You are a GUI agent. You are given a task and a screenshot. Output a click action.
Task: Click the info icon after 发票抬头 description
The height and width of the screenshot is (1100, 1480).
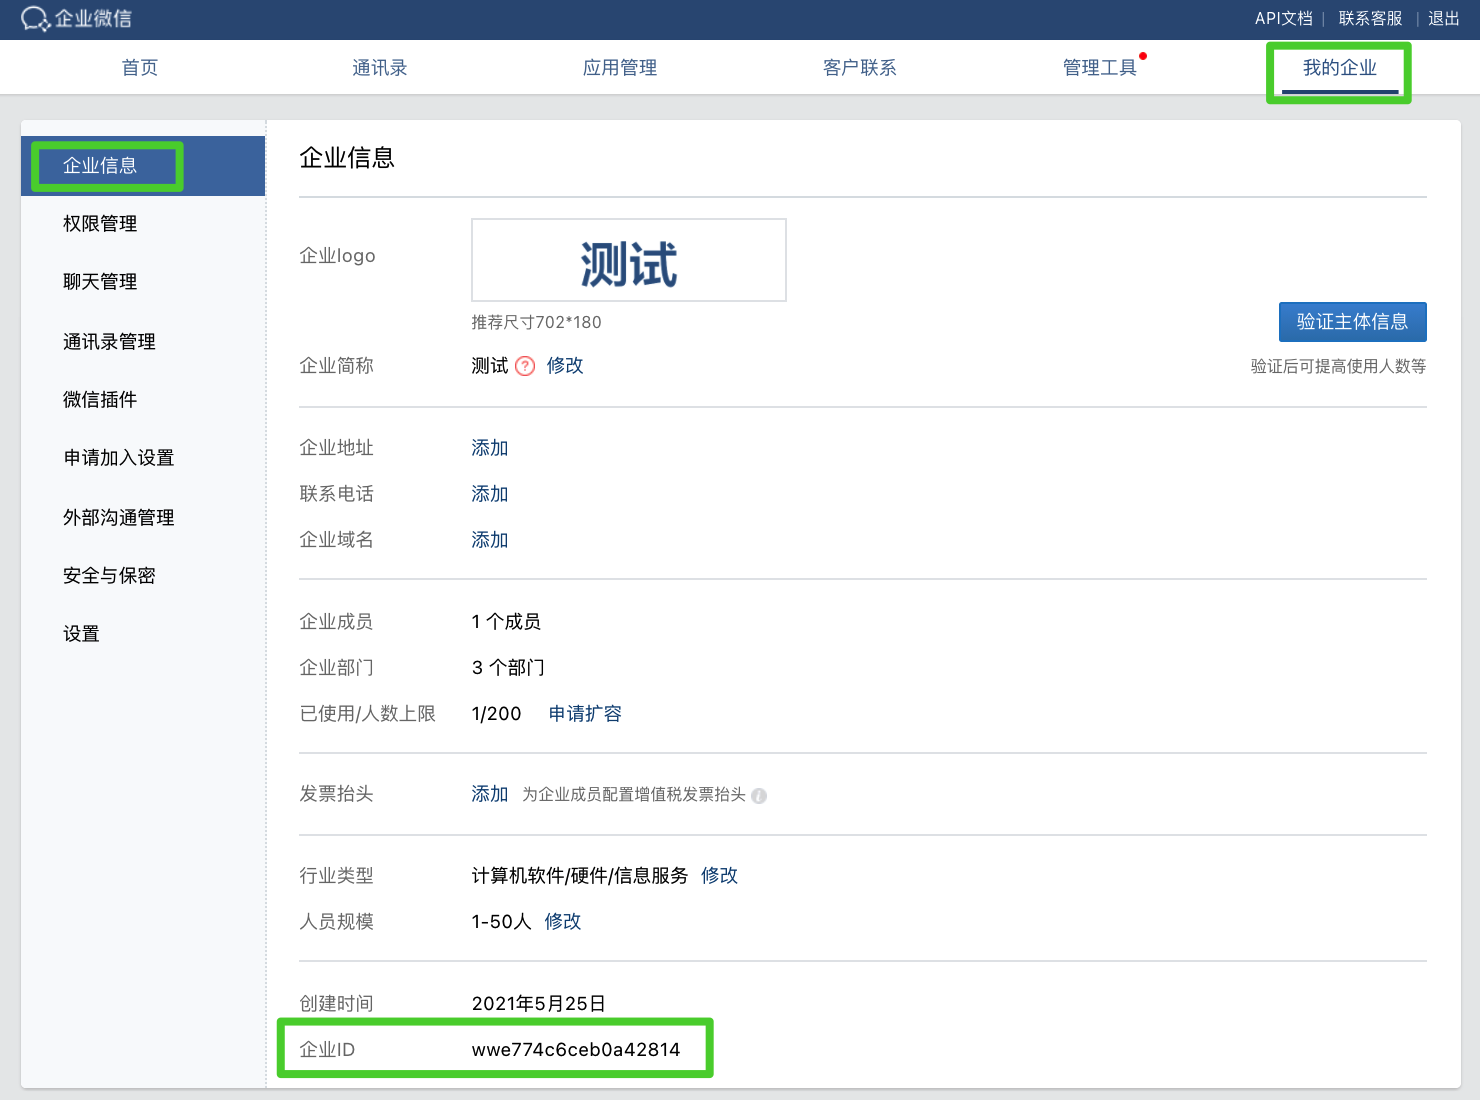pos(759,796)
